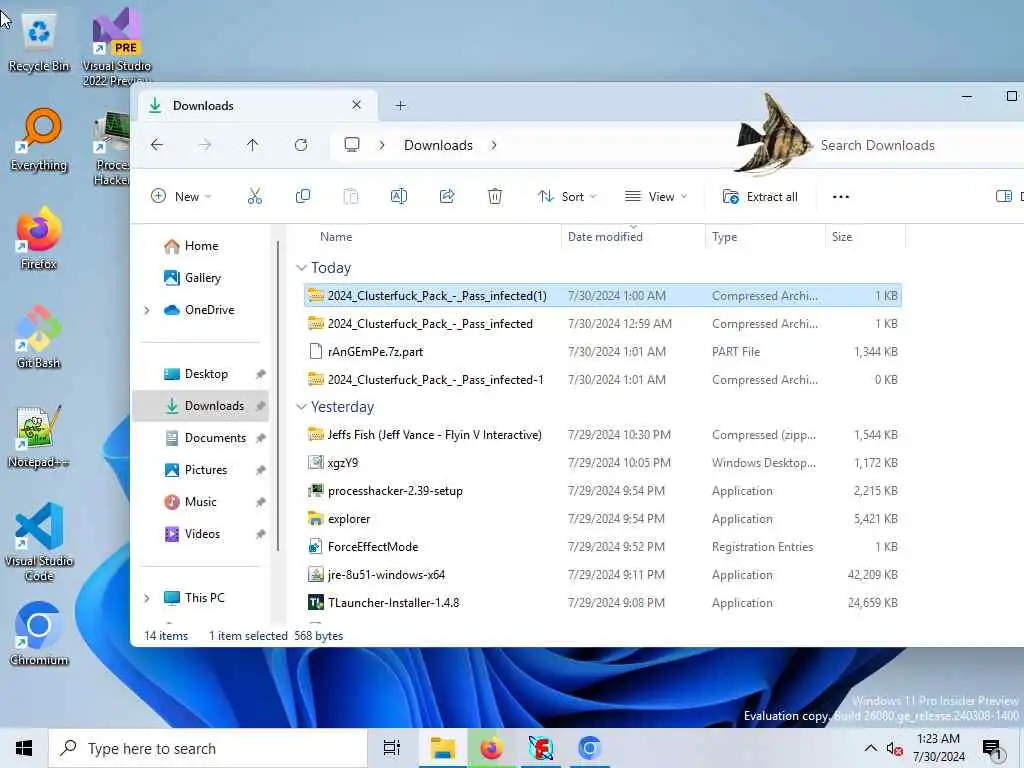Expand the This PC tree node
The image size is (1024, 768).
[x=147, y=598]
